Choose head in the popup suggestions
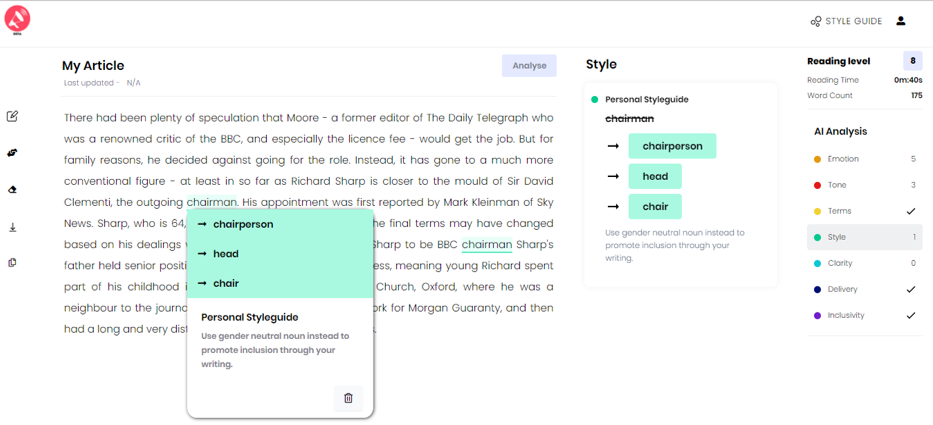The image size is (933, 425). [280, 254]
